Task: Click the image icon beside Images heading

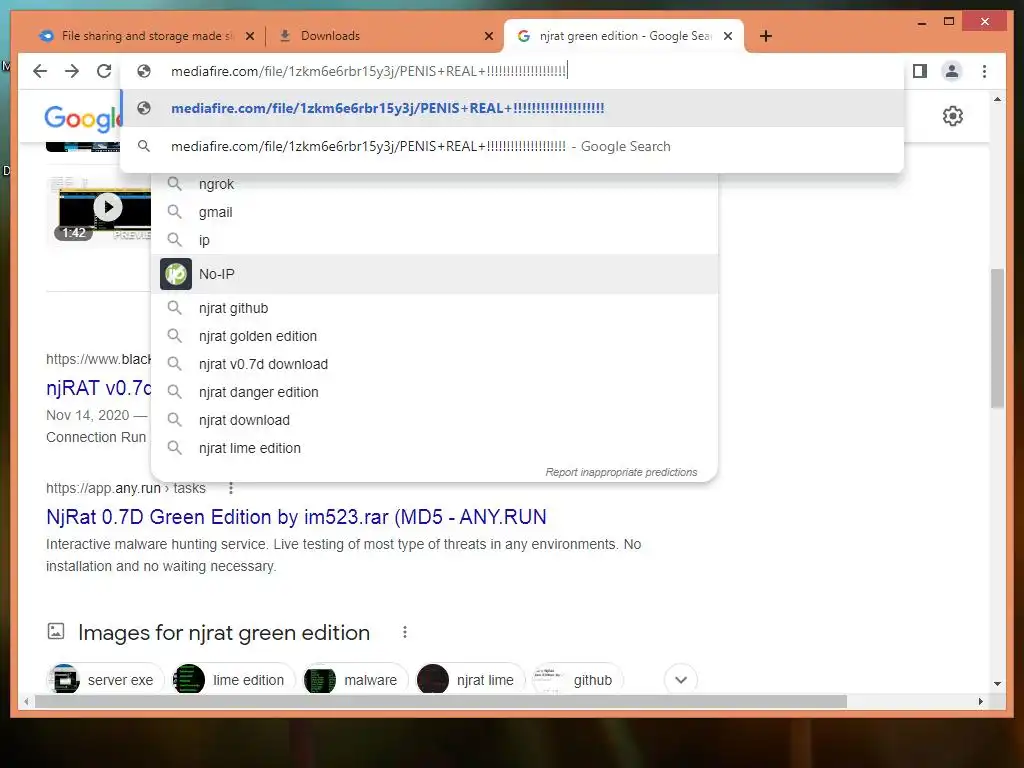Action: pyautogui.click(x=56, y=631)
